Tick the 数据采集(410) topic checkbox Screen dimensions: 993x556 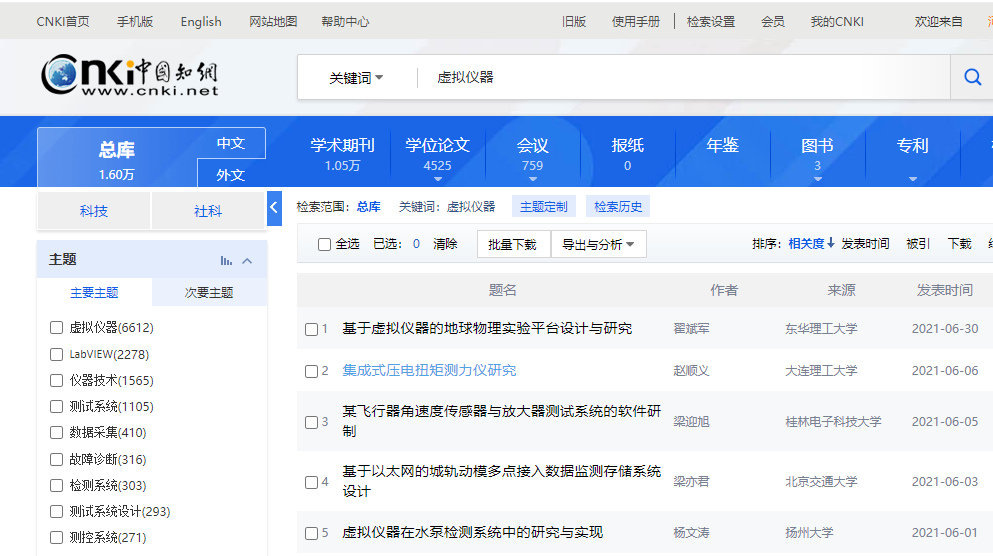[56, 433]
